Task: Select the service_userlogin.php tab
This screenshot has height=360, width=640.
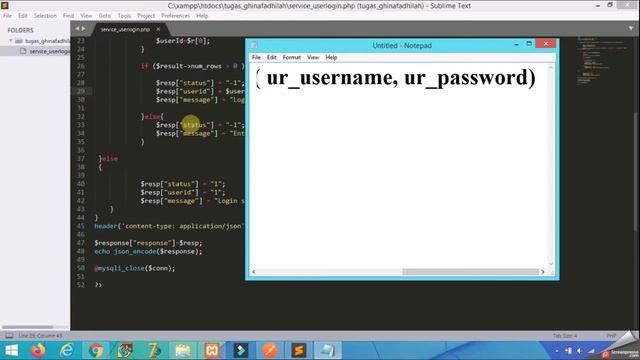Action: 125,29
